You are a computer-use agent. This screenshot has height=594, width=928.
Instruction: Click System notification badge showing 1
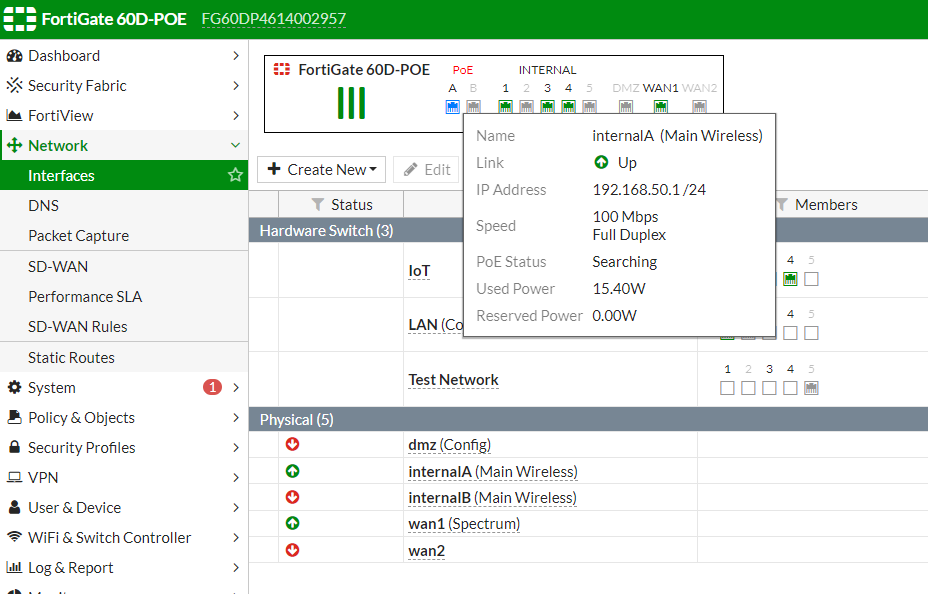click(x=212, y=387)
